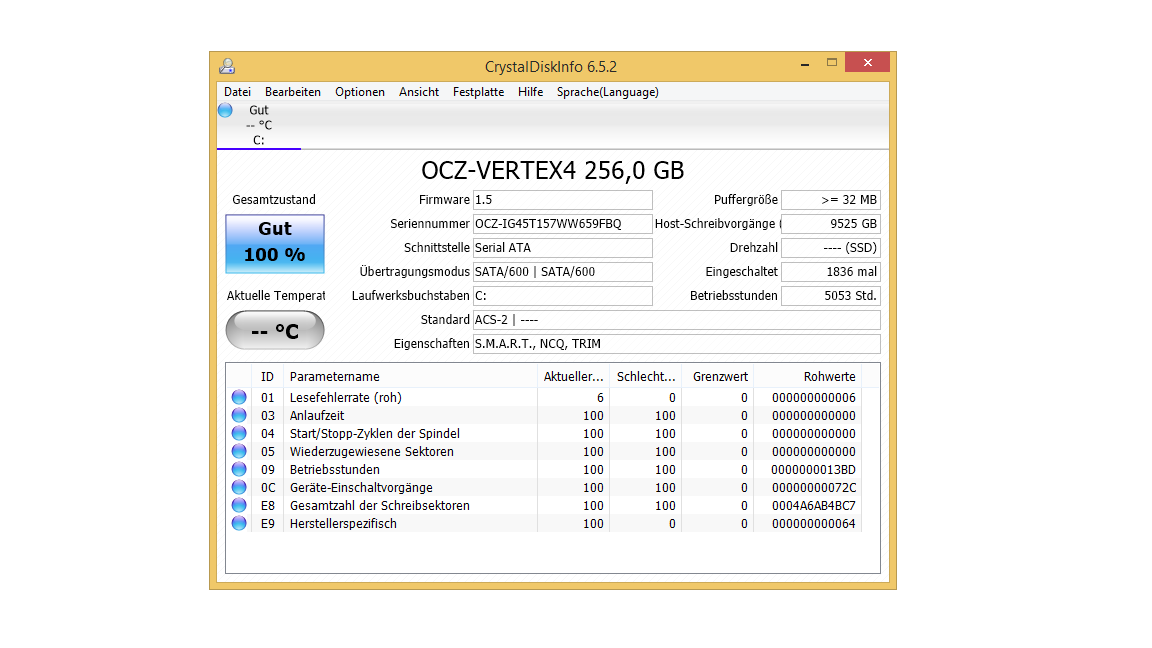The image size is (1152, 648).
Task: Click the Rohwerte column header
Action: (807, 376)
